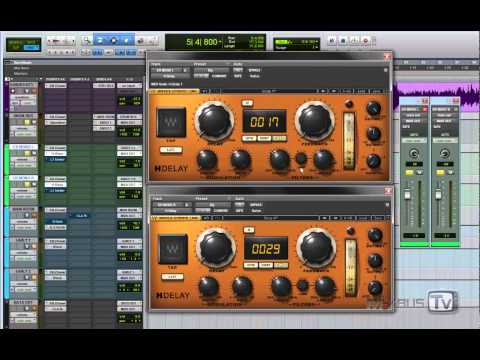Click Safe in the upper plugin header

click(x=238, y=76)
